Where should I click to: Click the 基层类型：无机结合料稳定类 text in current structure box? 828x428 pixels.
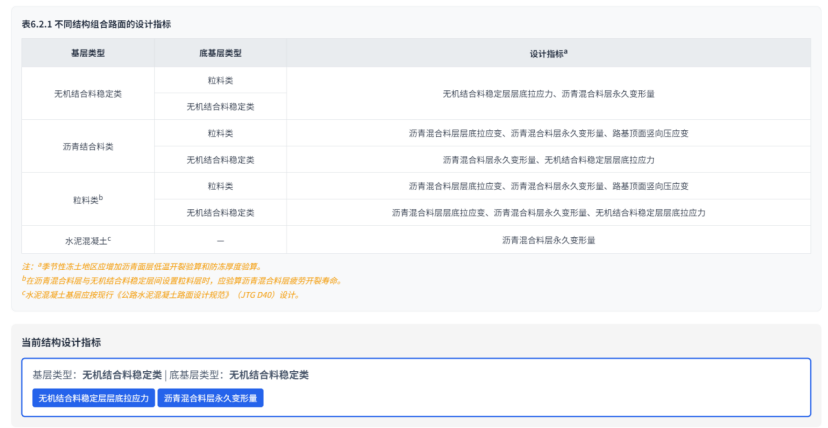[x=97, y=375]
